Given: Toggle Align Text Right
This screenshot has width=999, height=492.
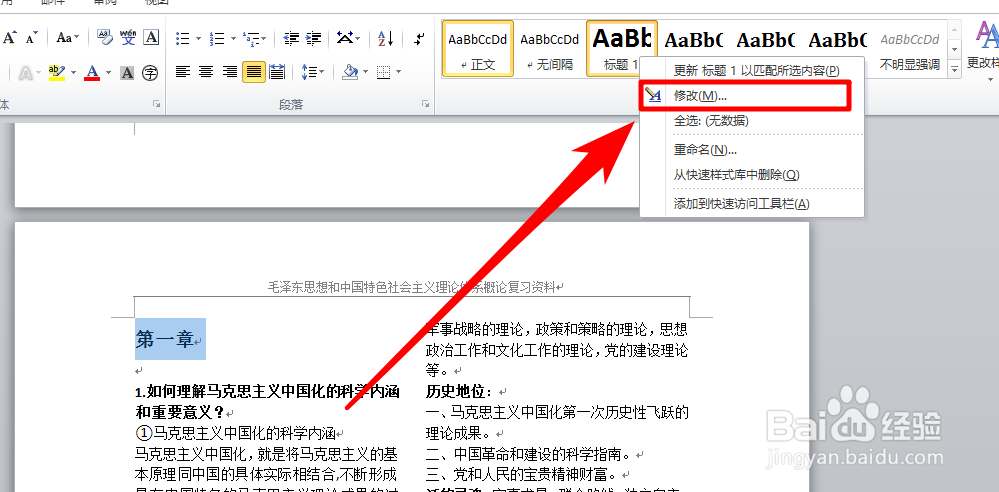Looking at the screenshot, I should coord(229,72).
